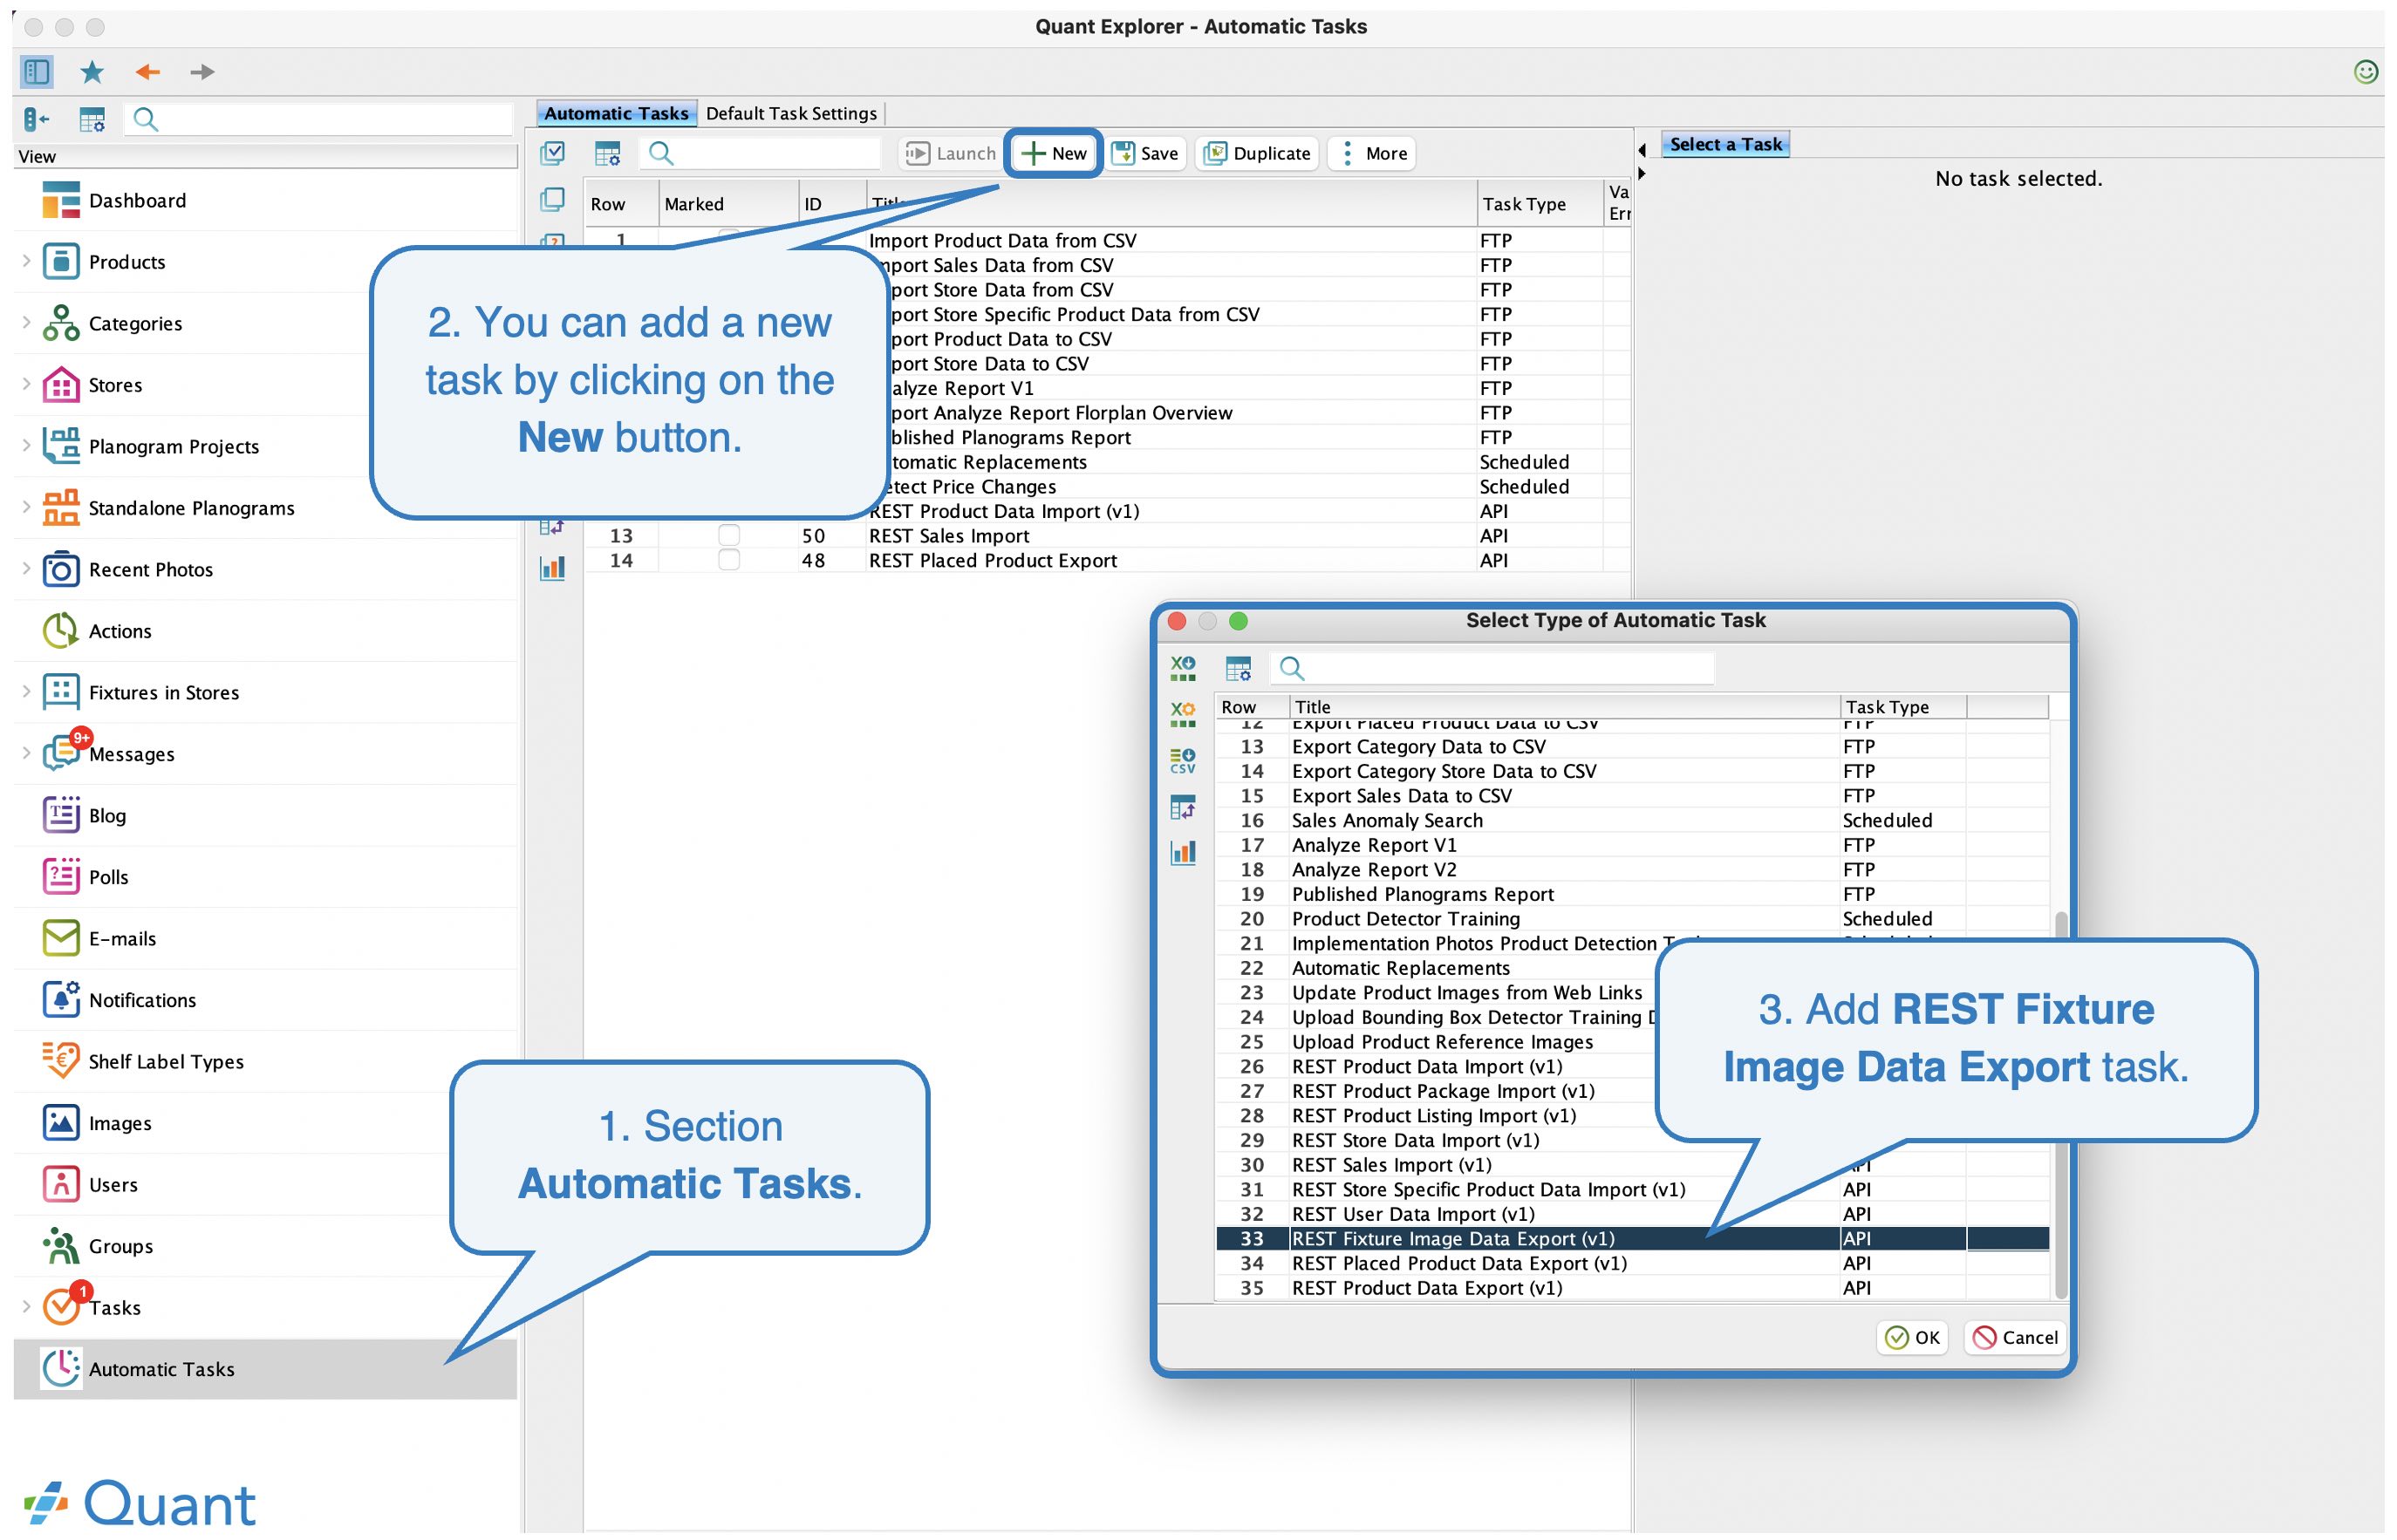Screen dimensions: 2397x1540
Task: Cancel the task type dialog
Action: click(2014, 1337)
